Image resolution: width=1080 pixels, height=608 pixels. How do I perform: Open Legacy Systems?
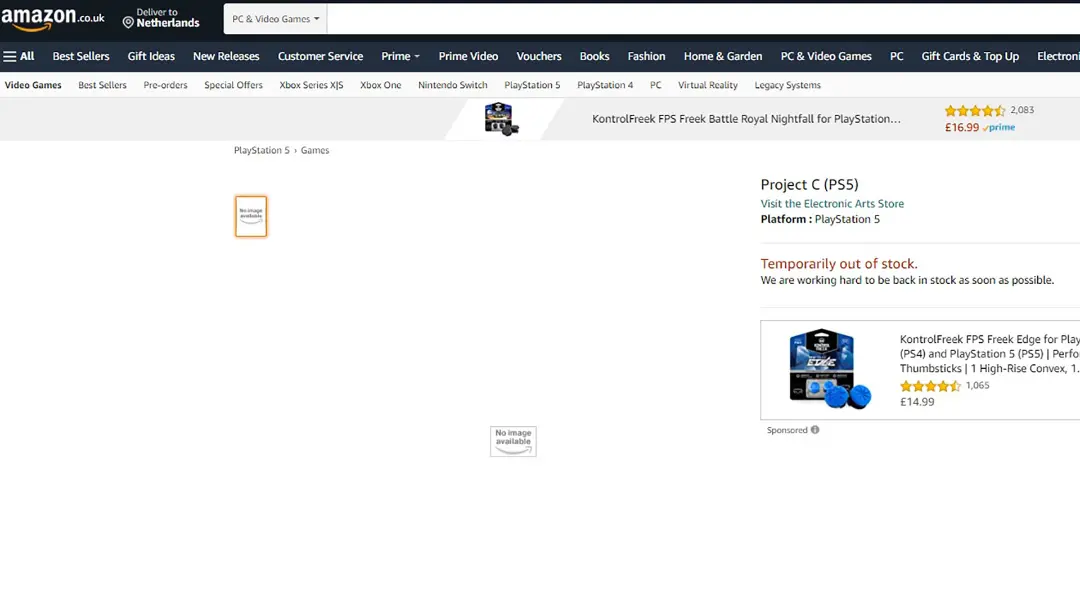787,85
